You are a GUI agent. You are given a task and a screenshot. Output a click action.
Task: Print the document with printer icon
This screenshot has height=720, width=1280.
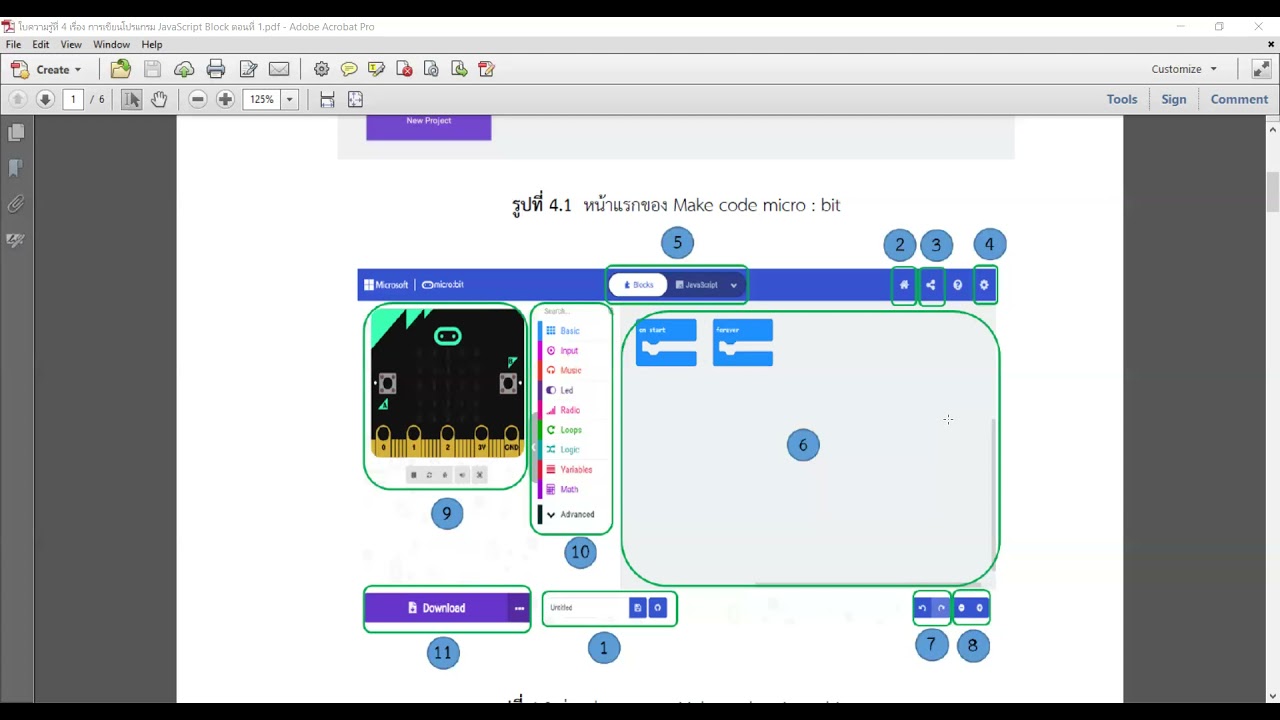click(216, 69)
